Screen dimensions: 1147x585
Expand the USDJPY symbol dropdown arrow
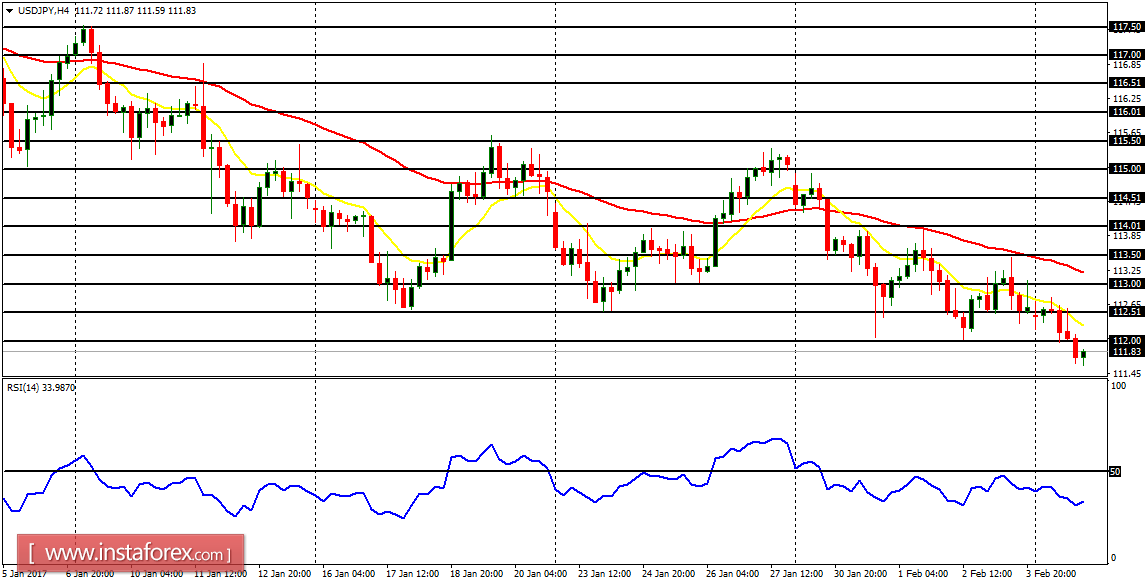coord(9,10)
